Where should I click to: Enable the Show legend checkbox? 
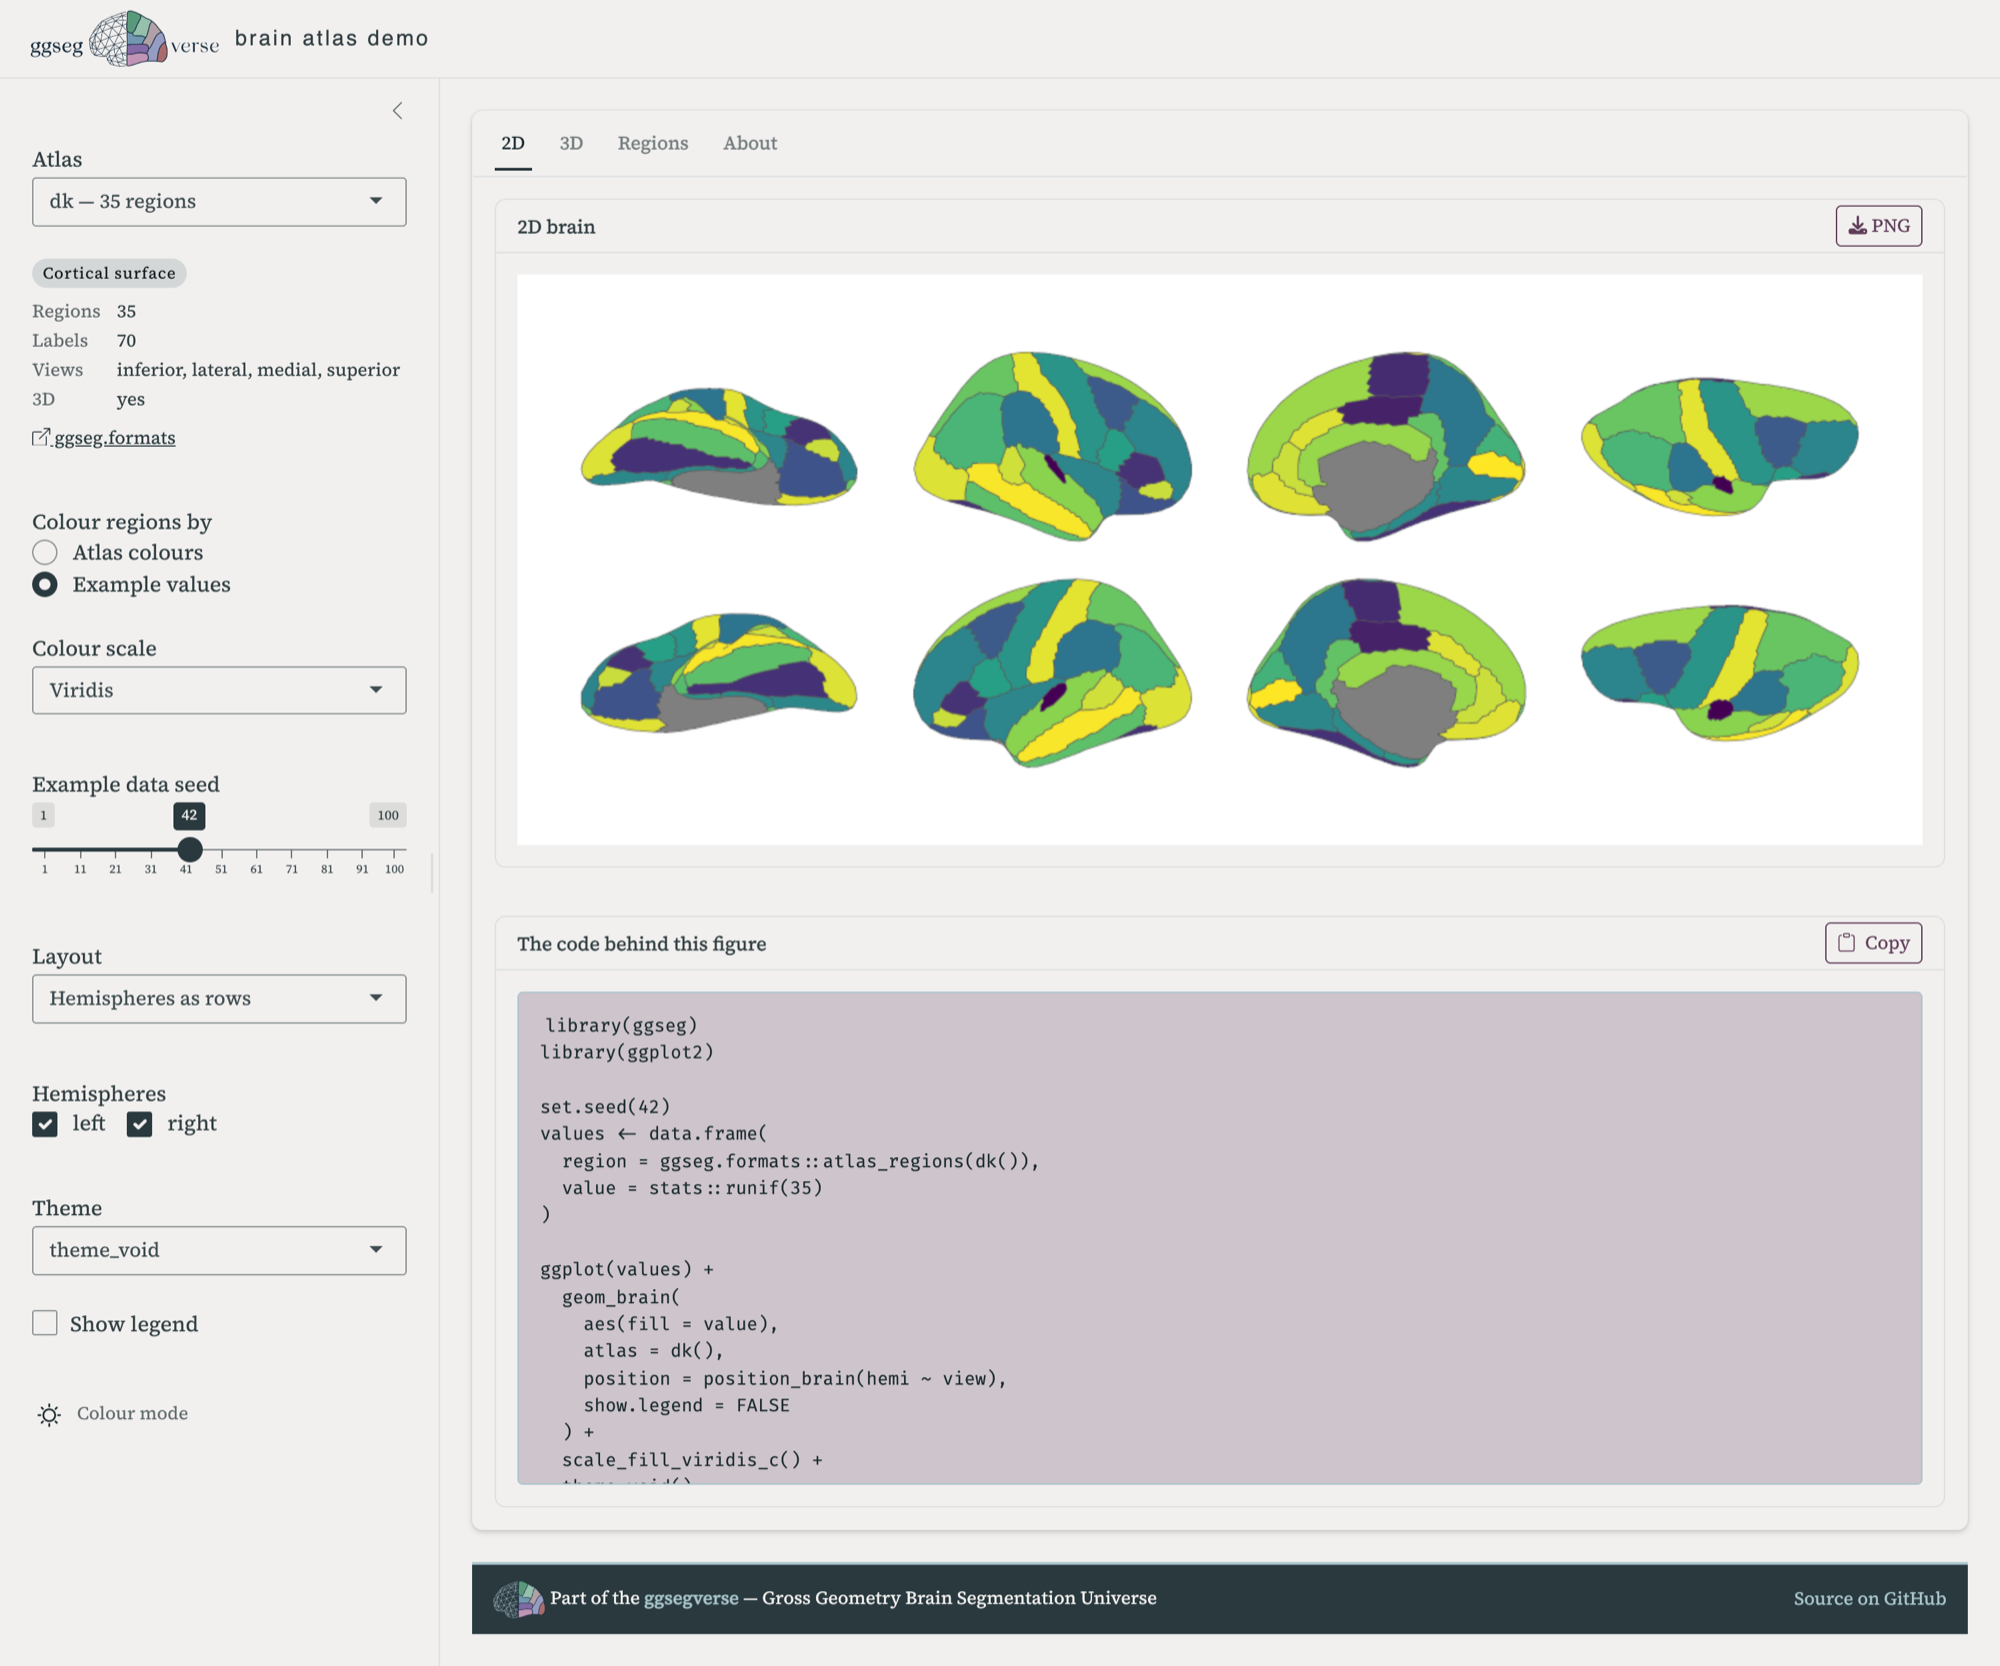pos(45,1323)
